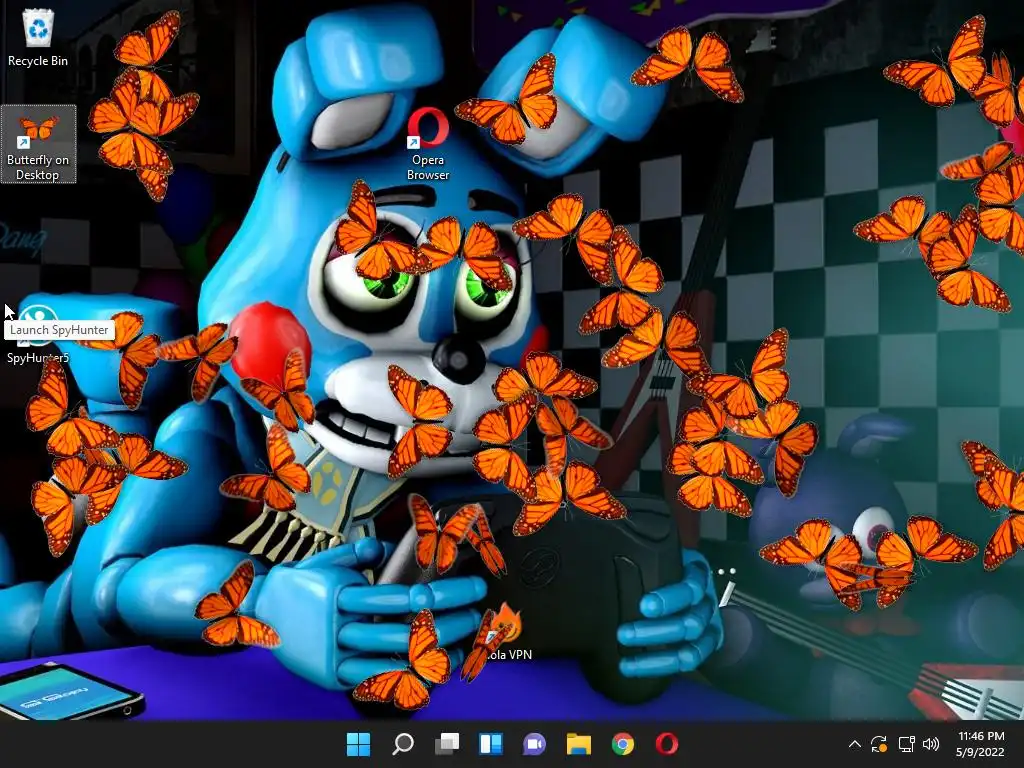Open taskbar Search magnifier
This screenshot has width=1024, height=768.
(402, 744)
